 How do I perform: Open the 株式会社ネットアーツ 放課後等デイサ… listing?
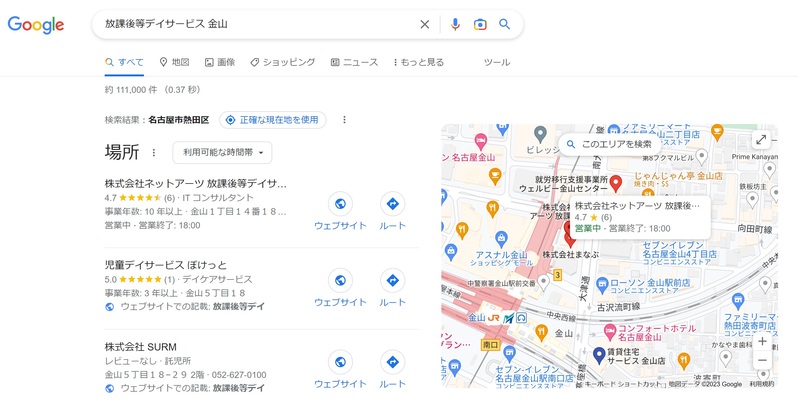[196, 183]
